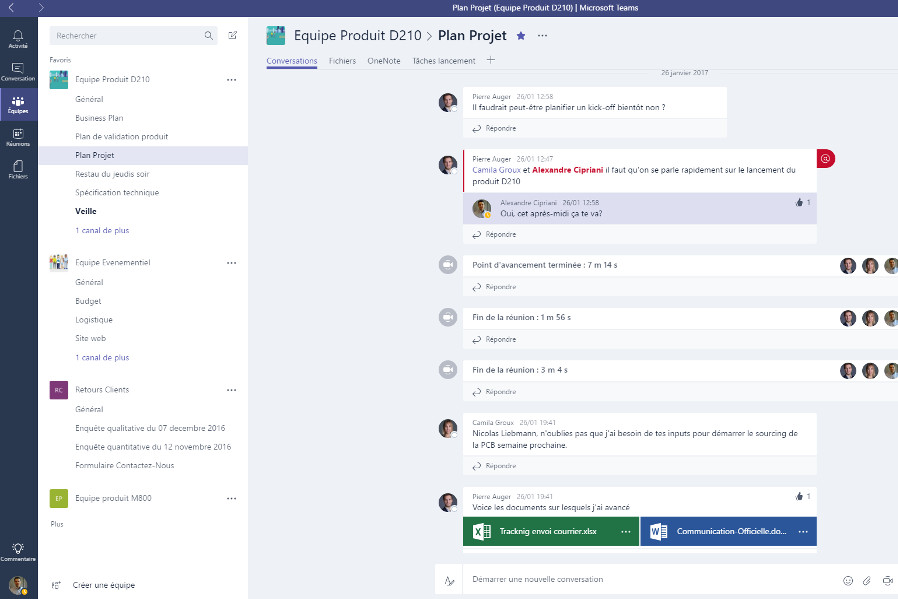Open options for Communication Officielle document
Viewport: 898px width, 599px height.
click(x=804, y=531)
